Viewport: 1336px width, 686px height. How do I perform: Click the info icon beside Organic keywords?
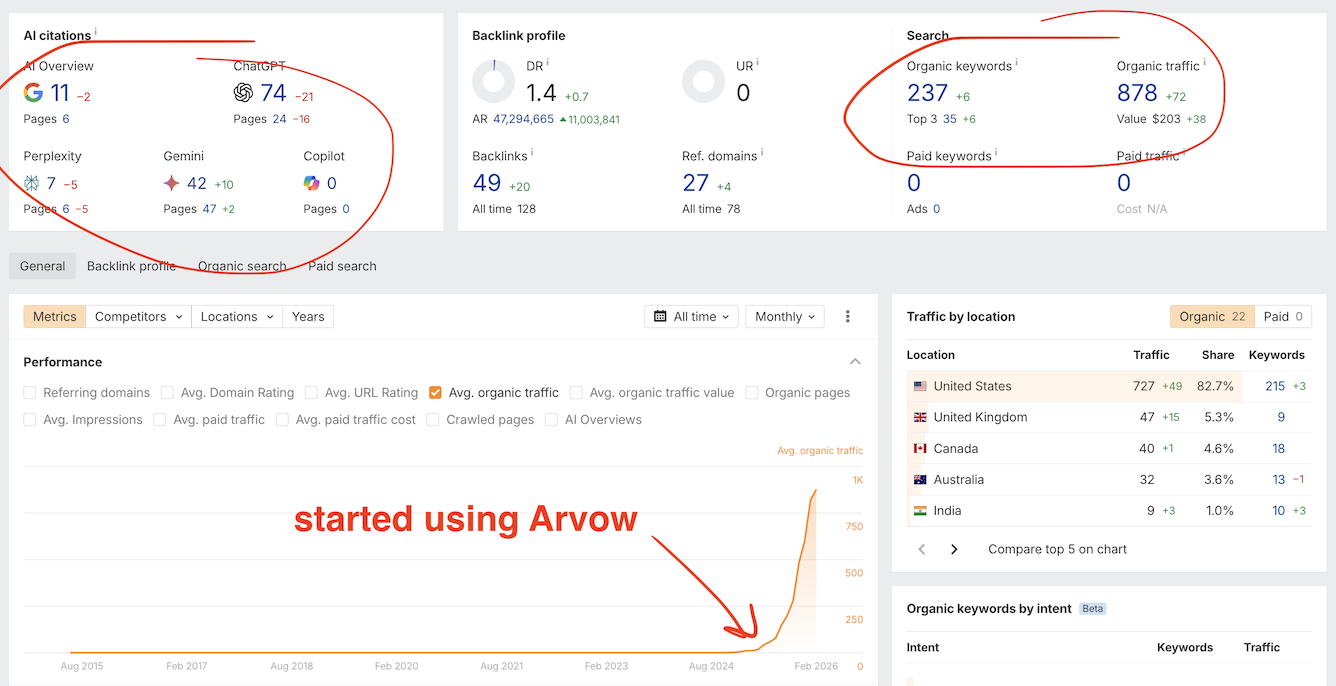coord(1017,63)
